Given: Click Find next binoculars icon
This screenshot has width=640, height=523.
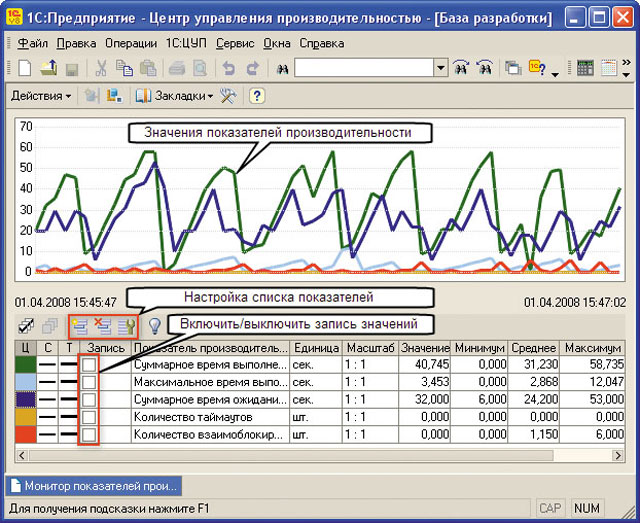Looking at the screenshot, I should pos(461,68).
